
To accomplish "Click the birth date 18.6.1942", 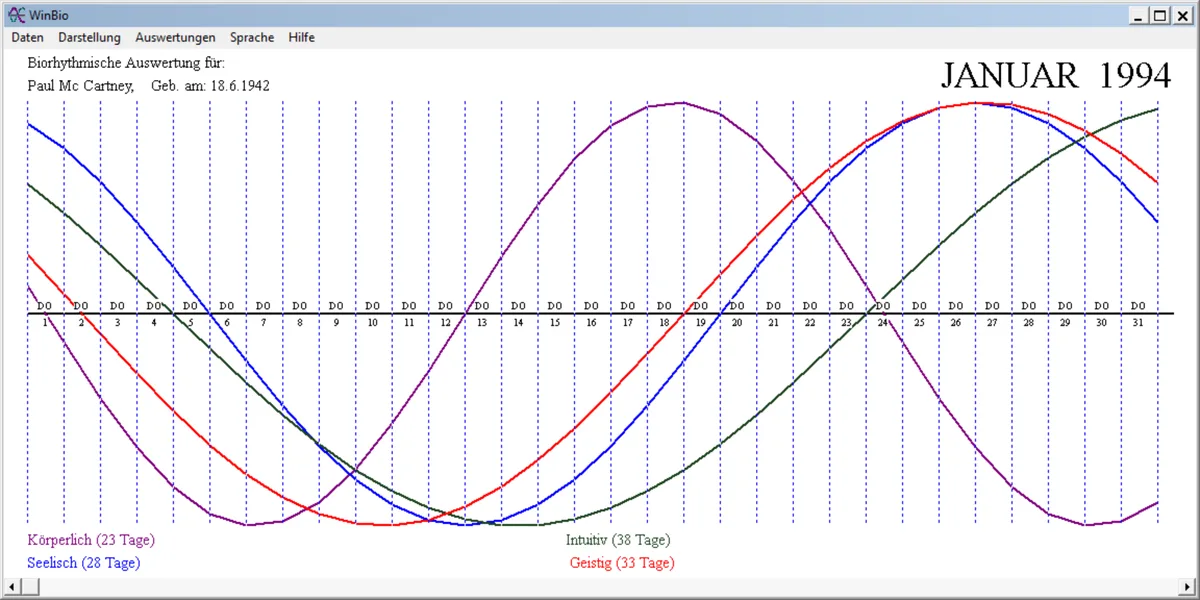I will coord(239,85).
